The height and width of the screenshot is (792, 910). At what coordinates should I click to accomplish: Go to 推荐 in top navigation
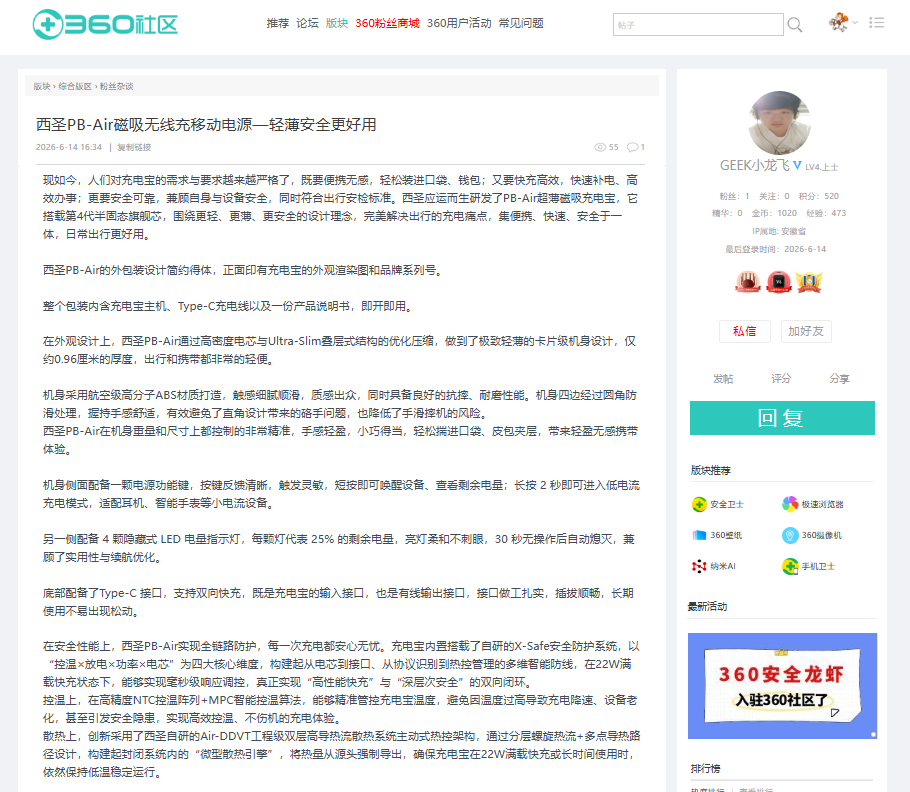(277, 23)
